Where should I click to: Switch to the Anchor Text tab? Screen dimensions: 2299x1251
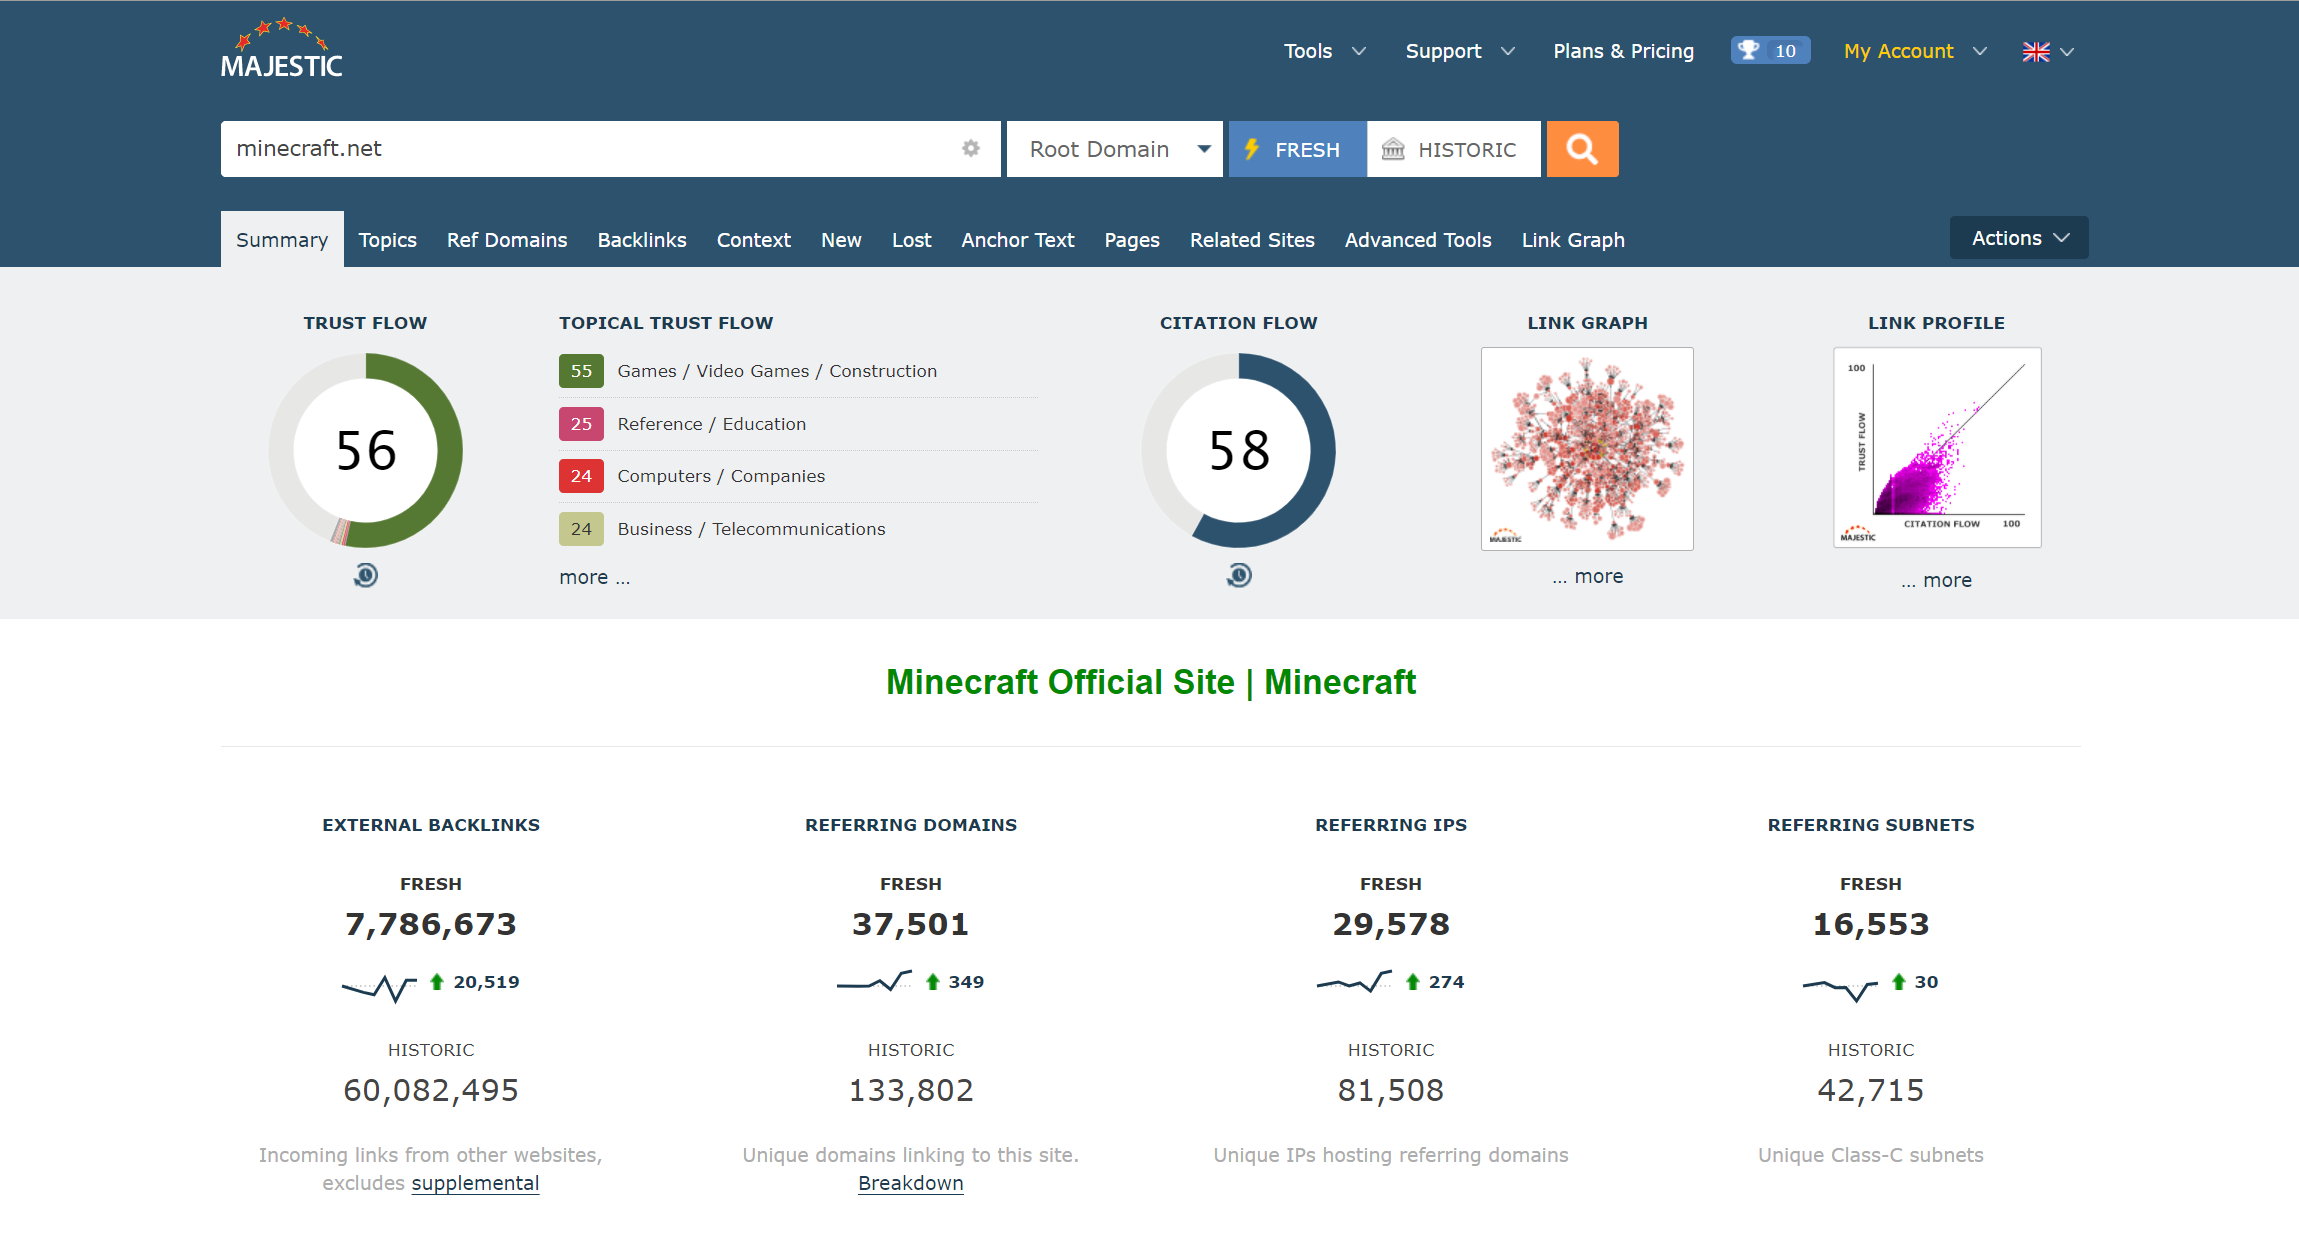[x=1018, y=240]
